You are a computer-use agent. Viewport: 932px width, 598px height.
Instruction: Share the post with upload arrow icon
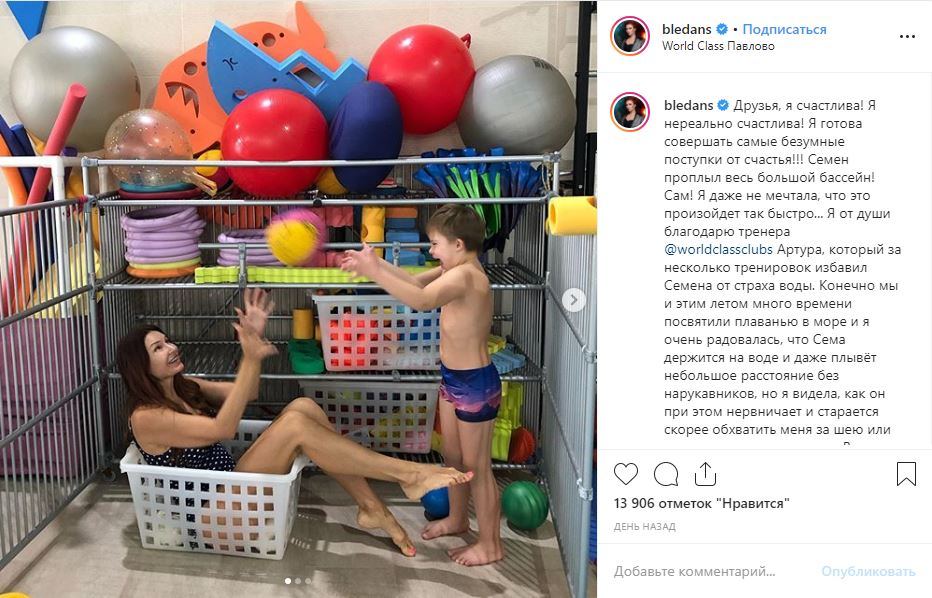705,474
